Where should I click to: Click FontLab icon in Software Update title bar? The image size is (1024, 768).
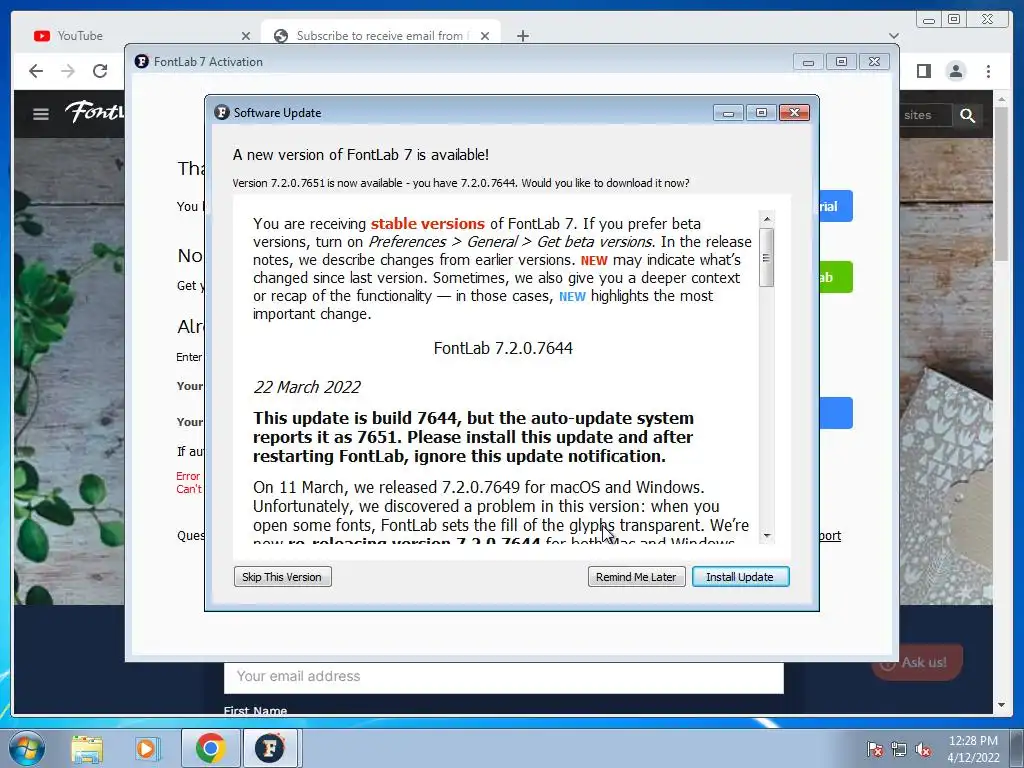click(222, 112)
